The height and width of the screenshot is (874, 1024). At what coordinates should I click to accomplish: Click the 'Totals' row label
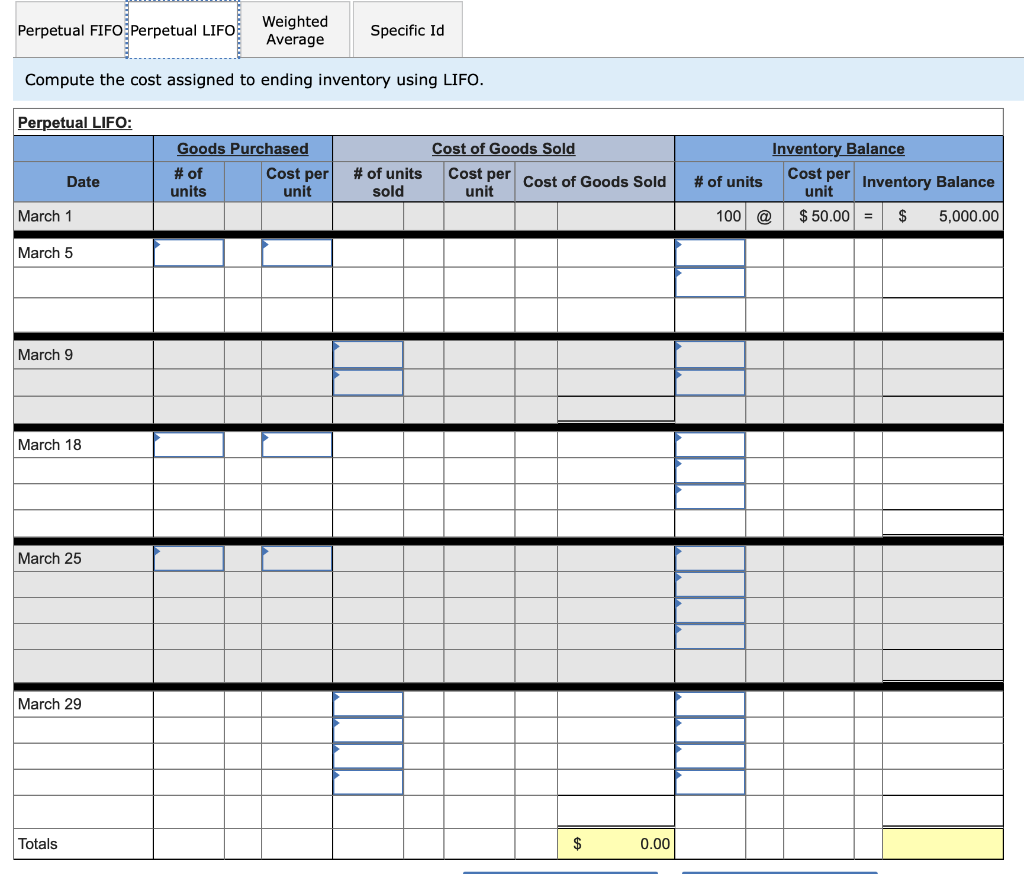[38, 844]
